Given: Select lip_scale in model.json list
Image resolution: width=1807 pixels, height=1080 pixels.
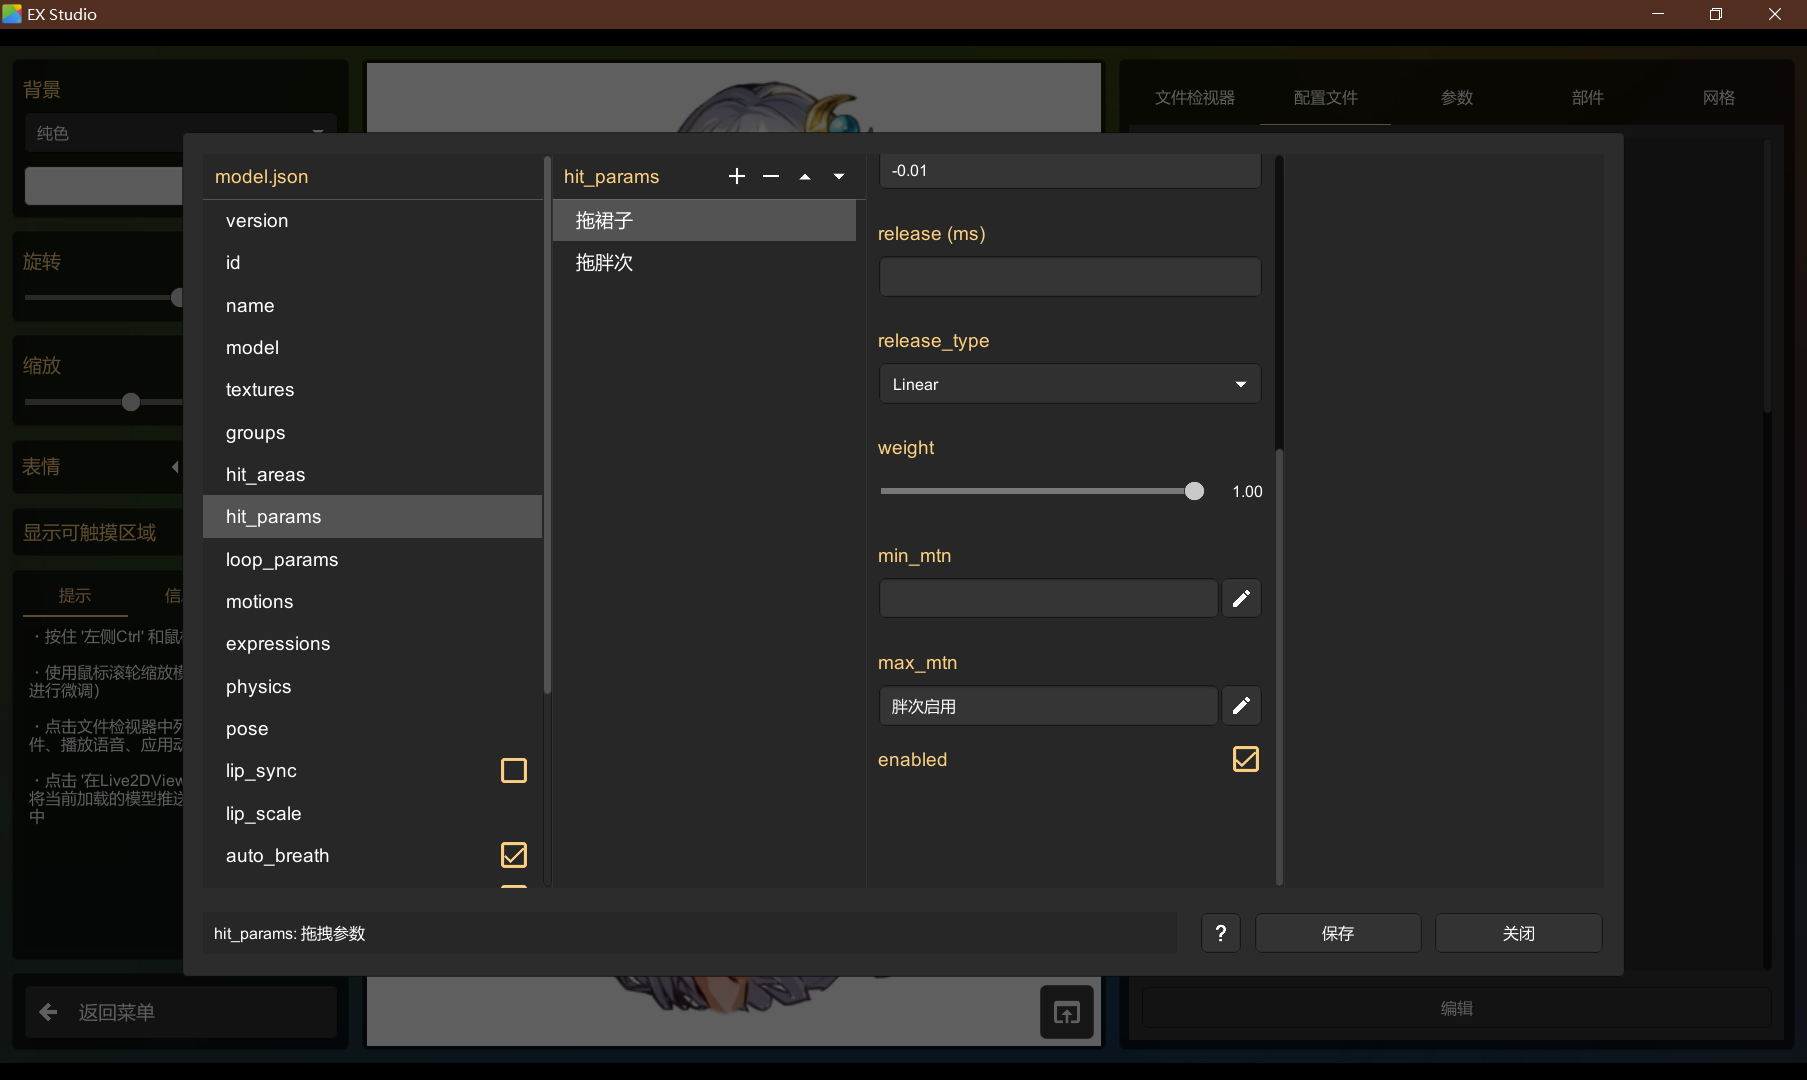Looking at the screenshot, I should point(372,813).
